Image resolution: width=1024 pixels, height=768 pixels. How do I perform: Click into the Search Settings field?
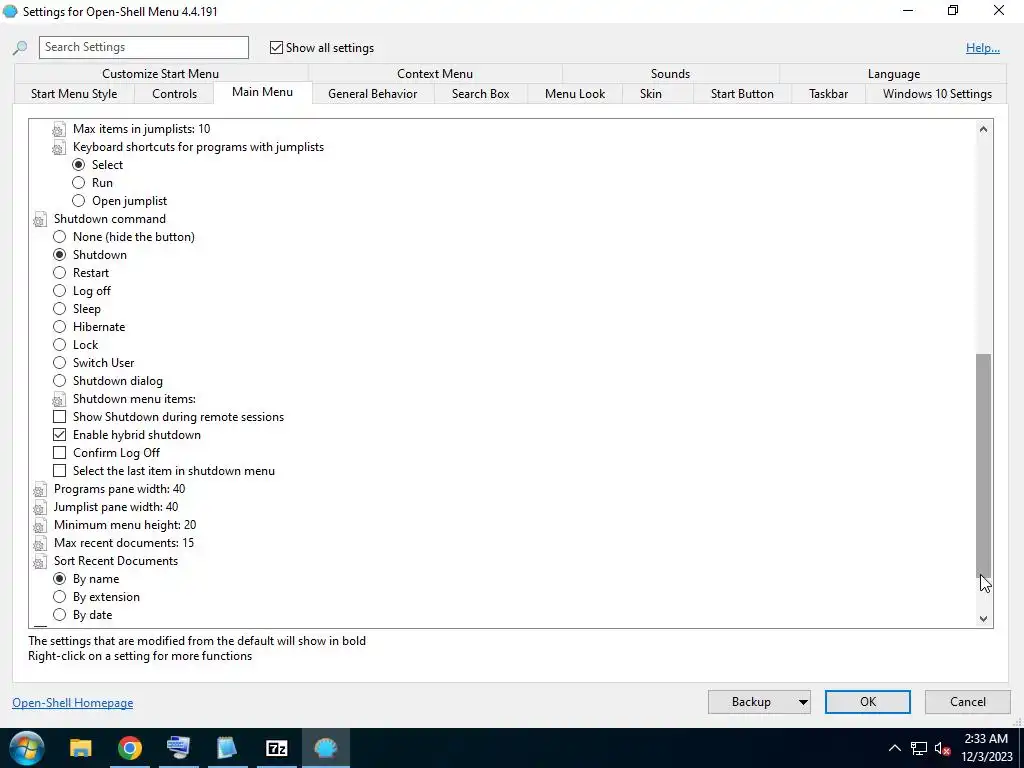(x=144, y=48)
